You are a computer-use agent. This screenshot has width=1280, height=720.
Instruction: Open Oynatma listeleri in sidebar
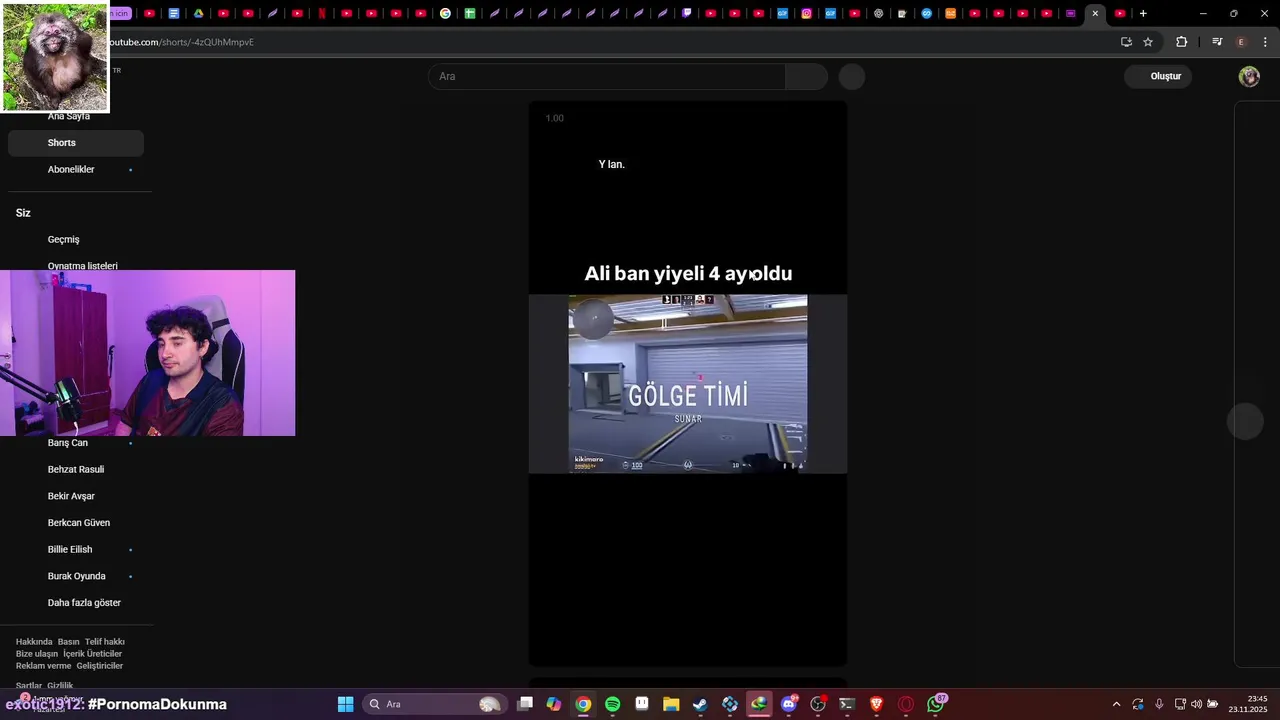click(82, 265)
